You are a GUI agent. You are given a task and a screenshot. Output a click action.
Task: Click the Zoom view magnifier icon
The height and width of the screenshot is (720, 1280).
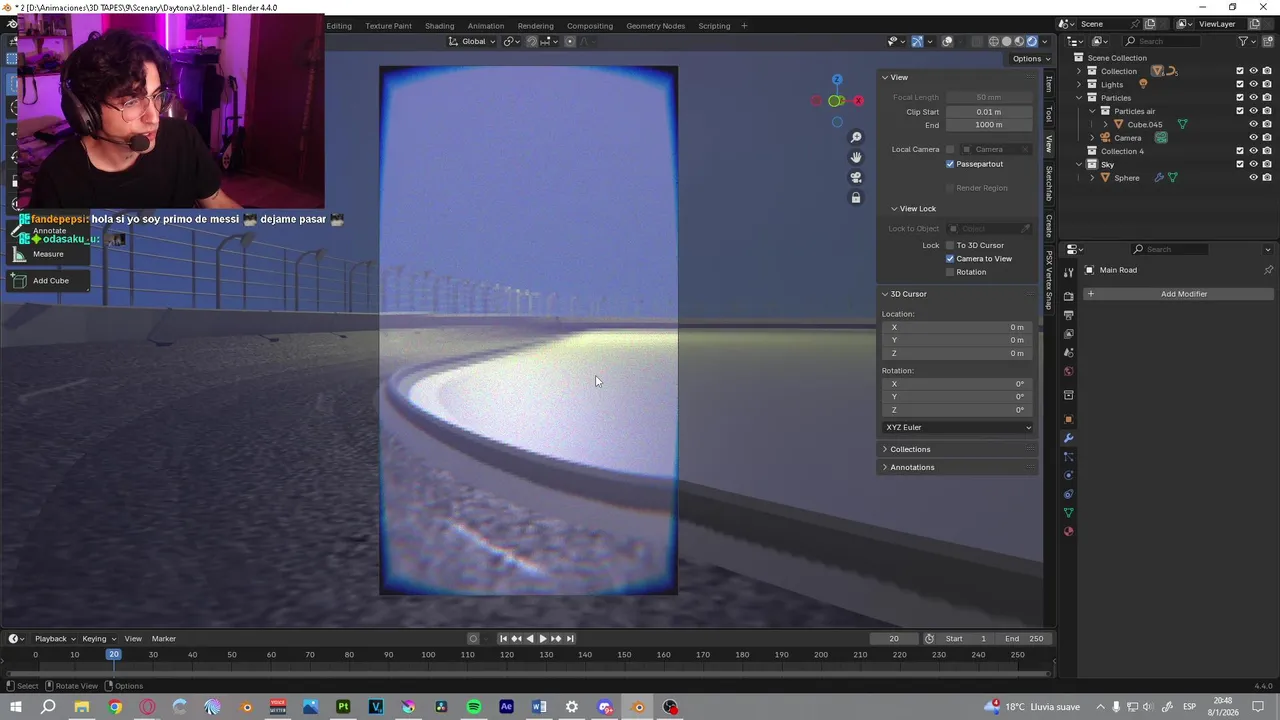point(856,137)
